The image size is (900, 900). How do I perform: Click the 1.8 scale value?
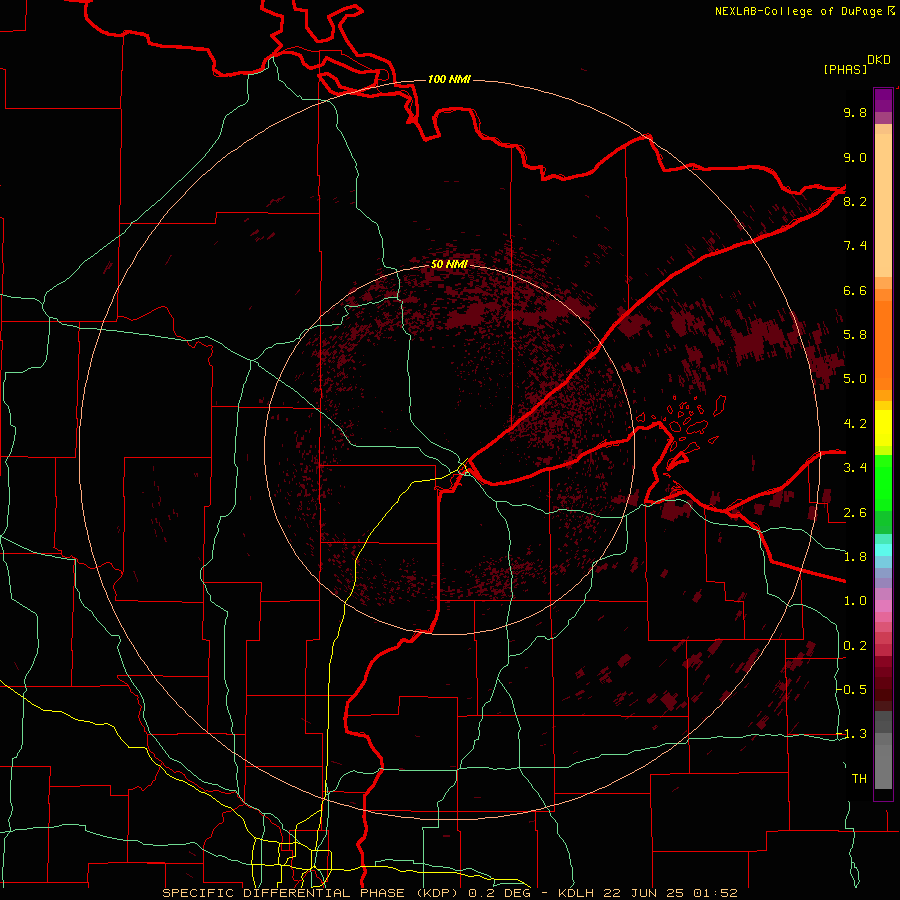[855, 557]
